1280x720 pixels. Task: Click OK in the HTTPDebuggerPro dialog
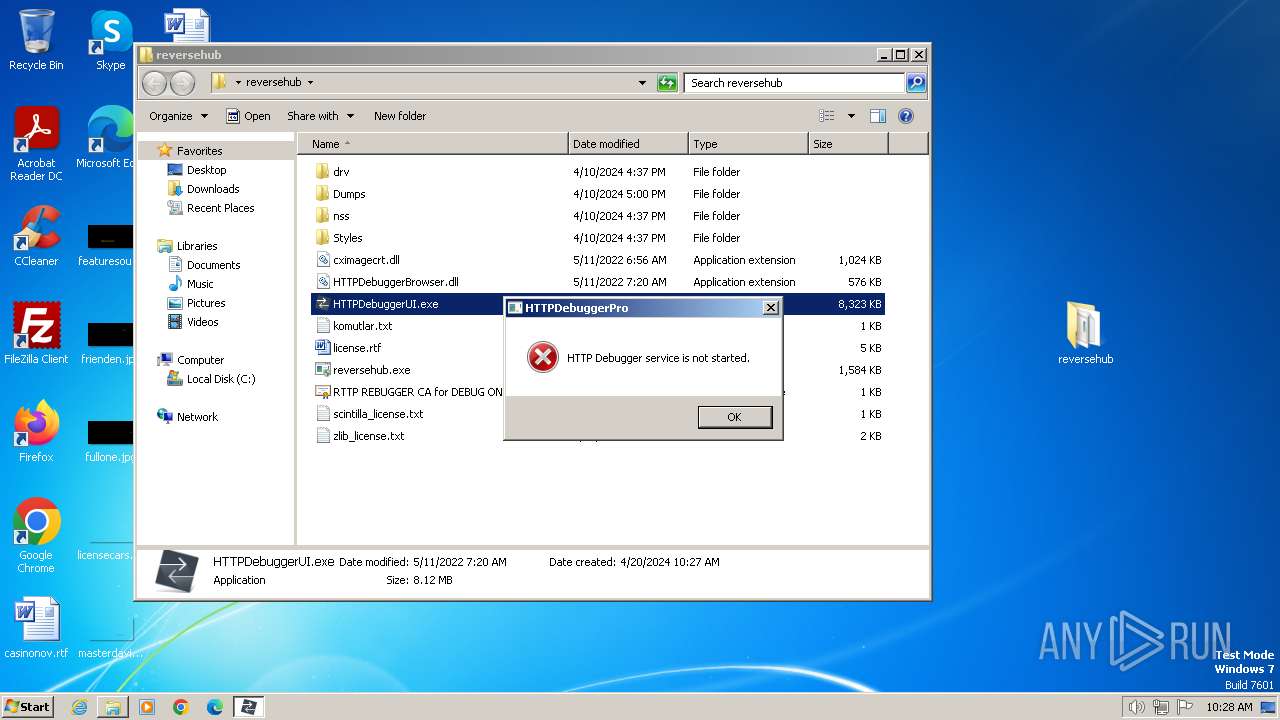click(735, 417)
